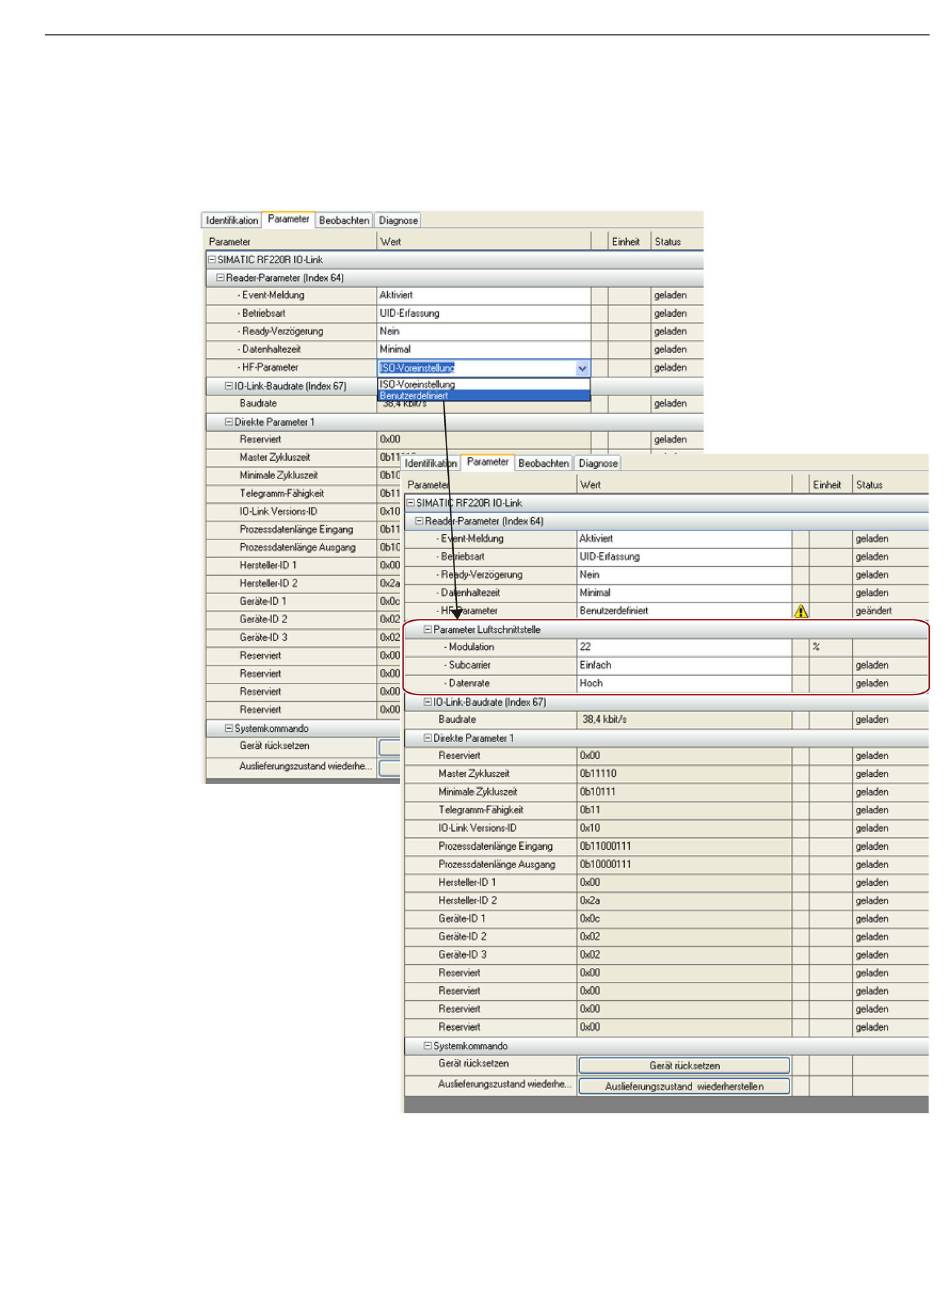Collapse IO-Link-Baudrate (Index 67) in front window
The width and height of the screenshot is (950, 1301).
click(428, 702)
